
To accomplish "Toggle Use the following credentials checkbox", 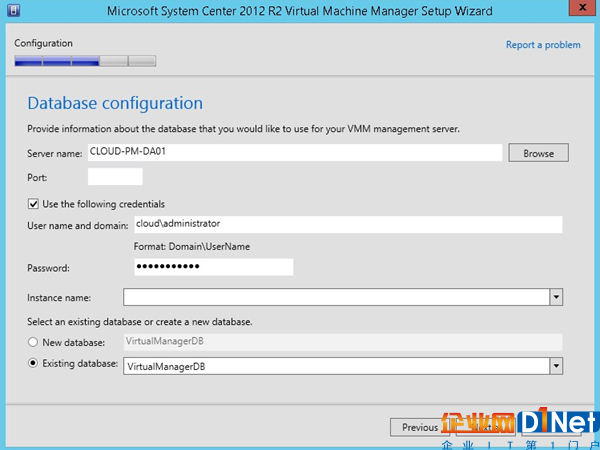I will [x=33, y=204].
